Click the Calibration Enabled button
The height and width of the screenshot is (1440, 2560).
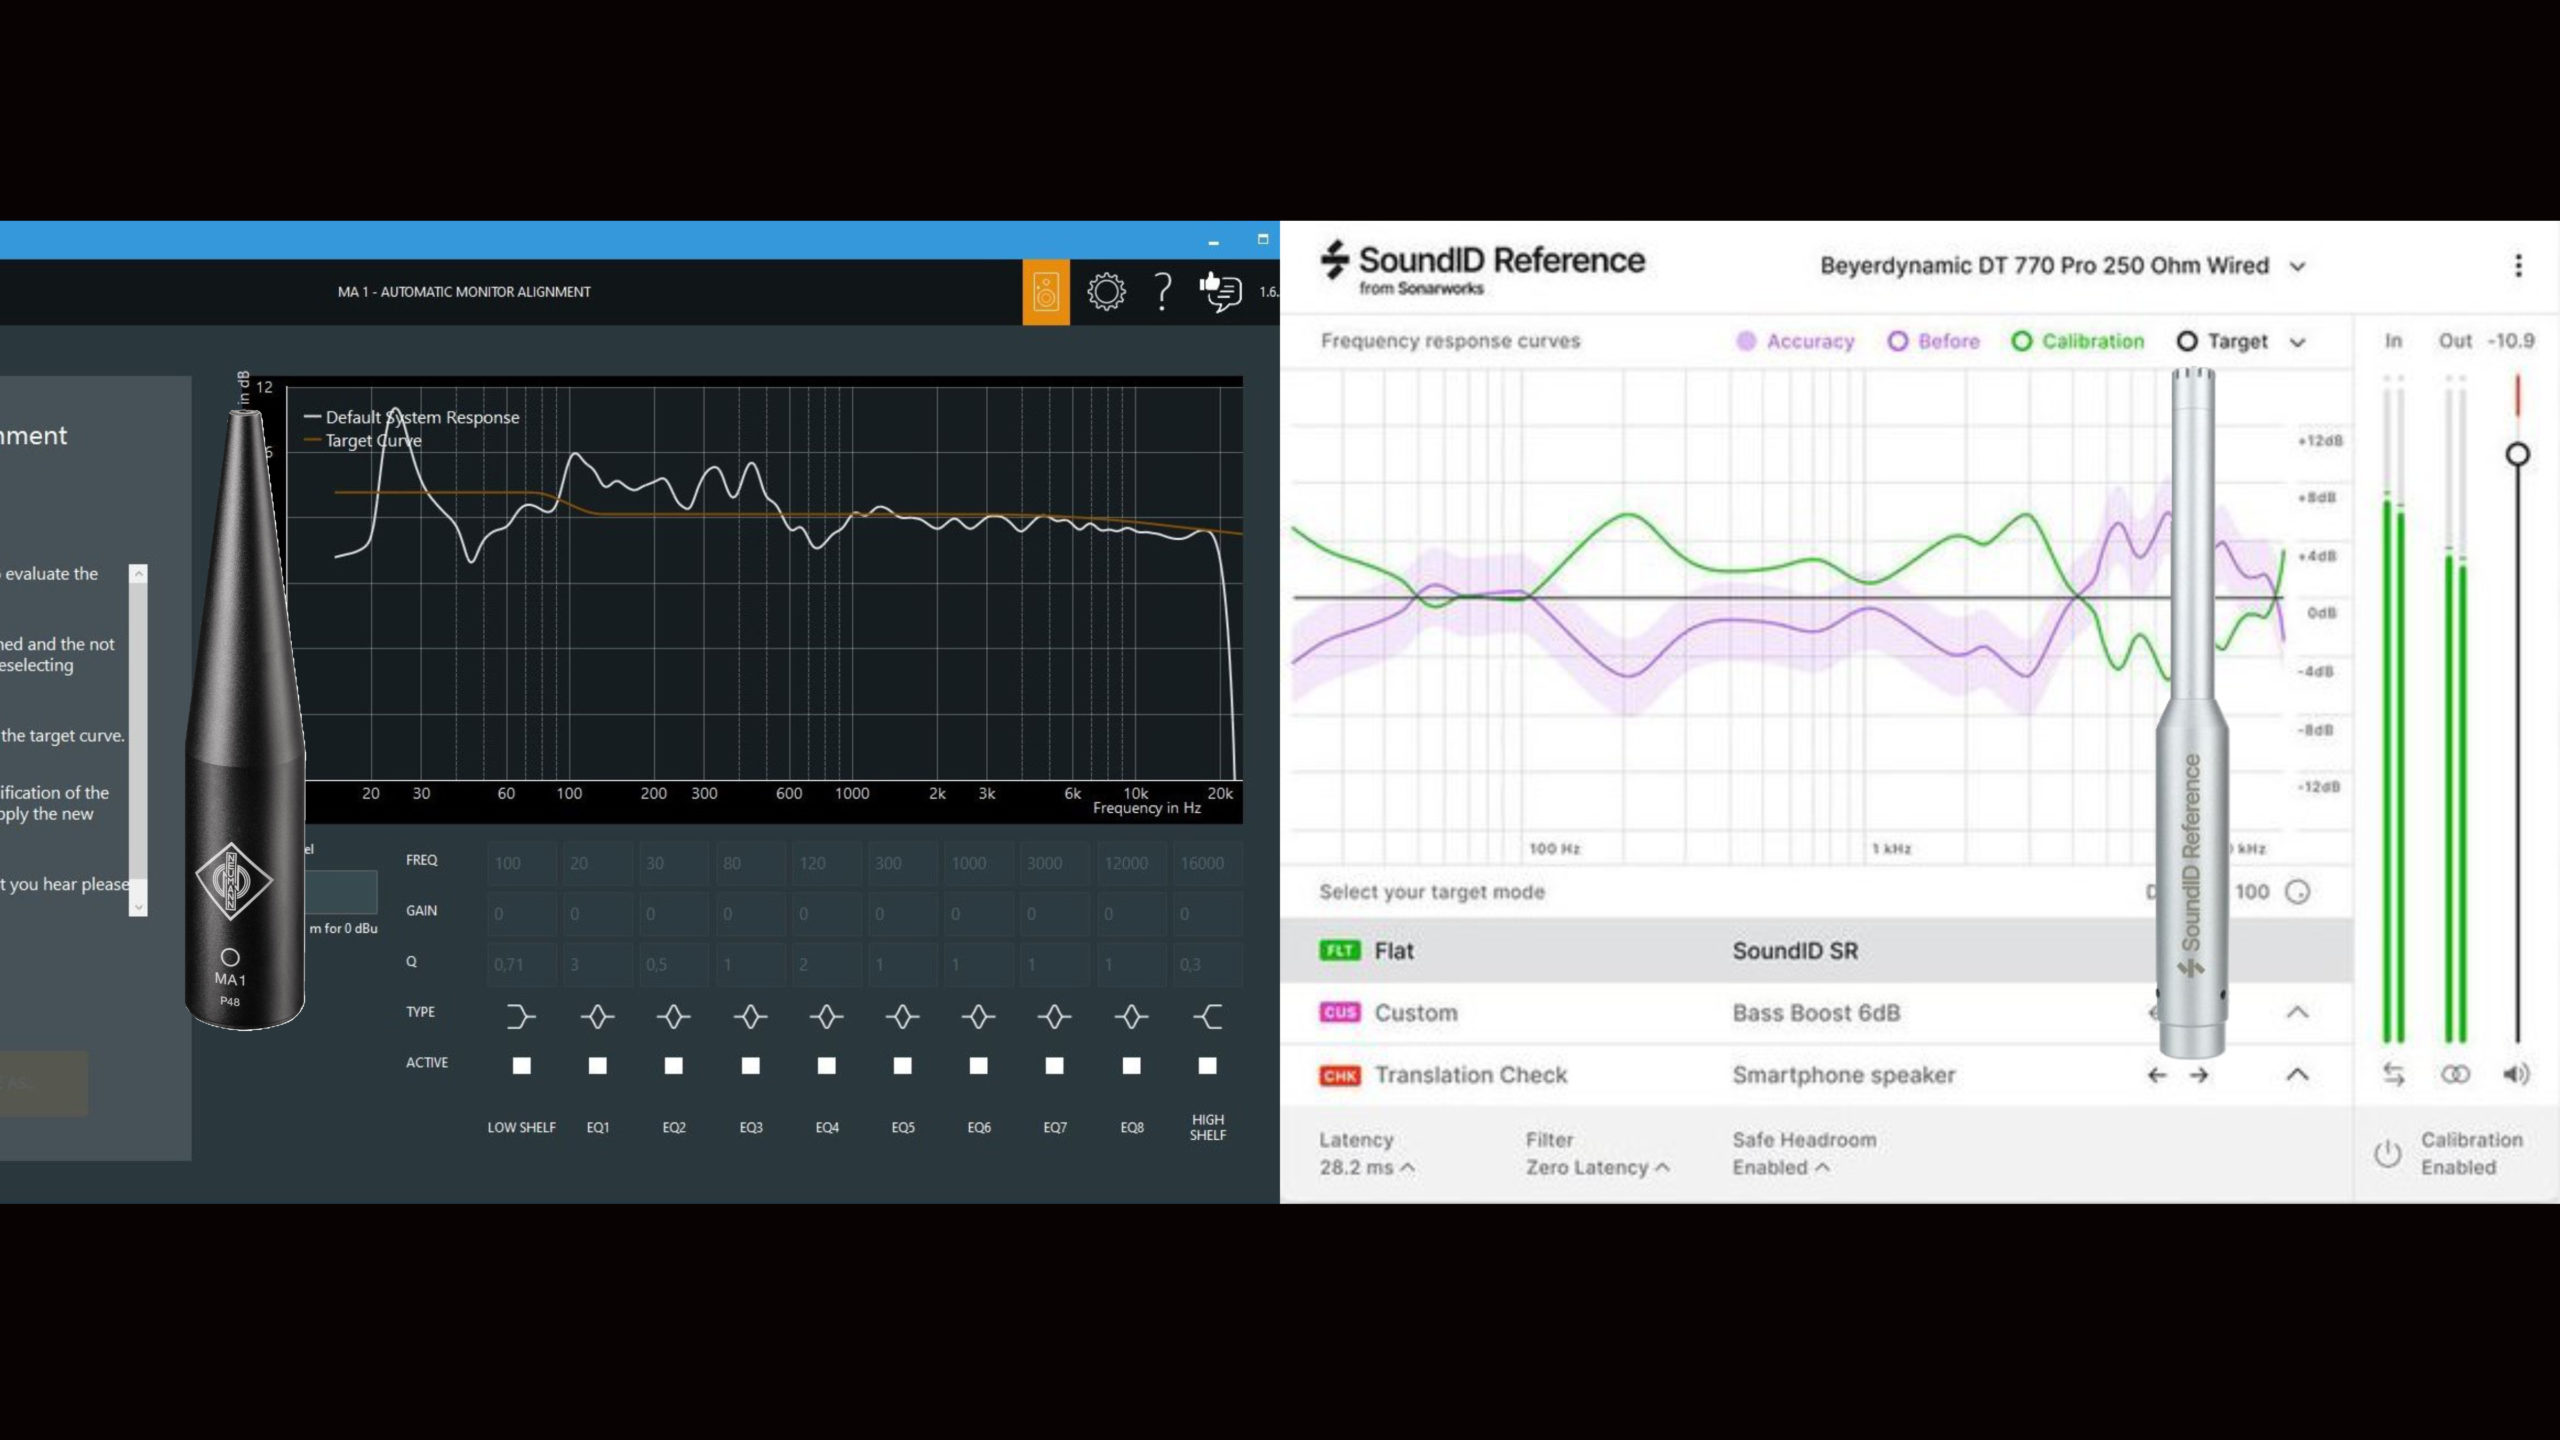click(x=2448, y=1153)
